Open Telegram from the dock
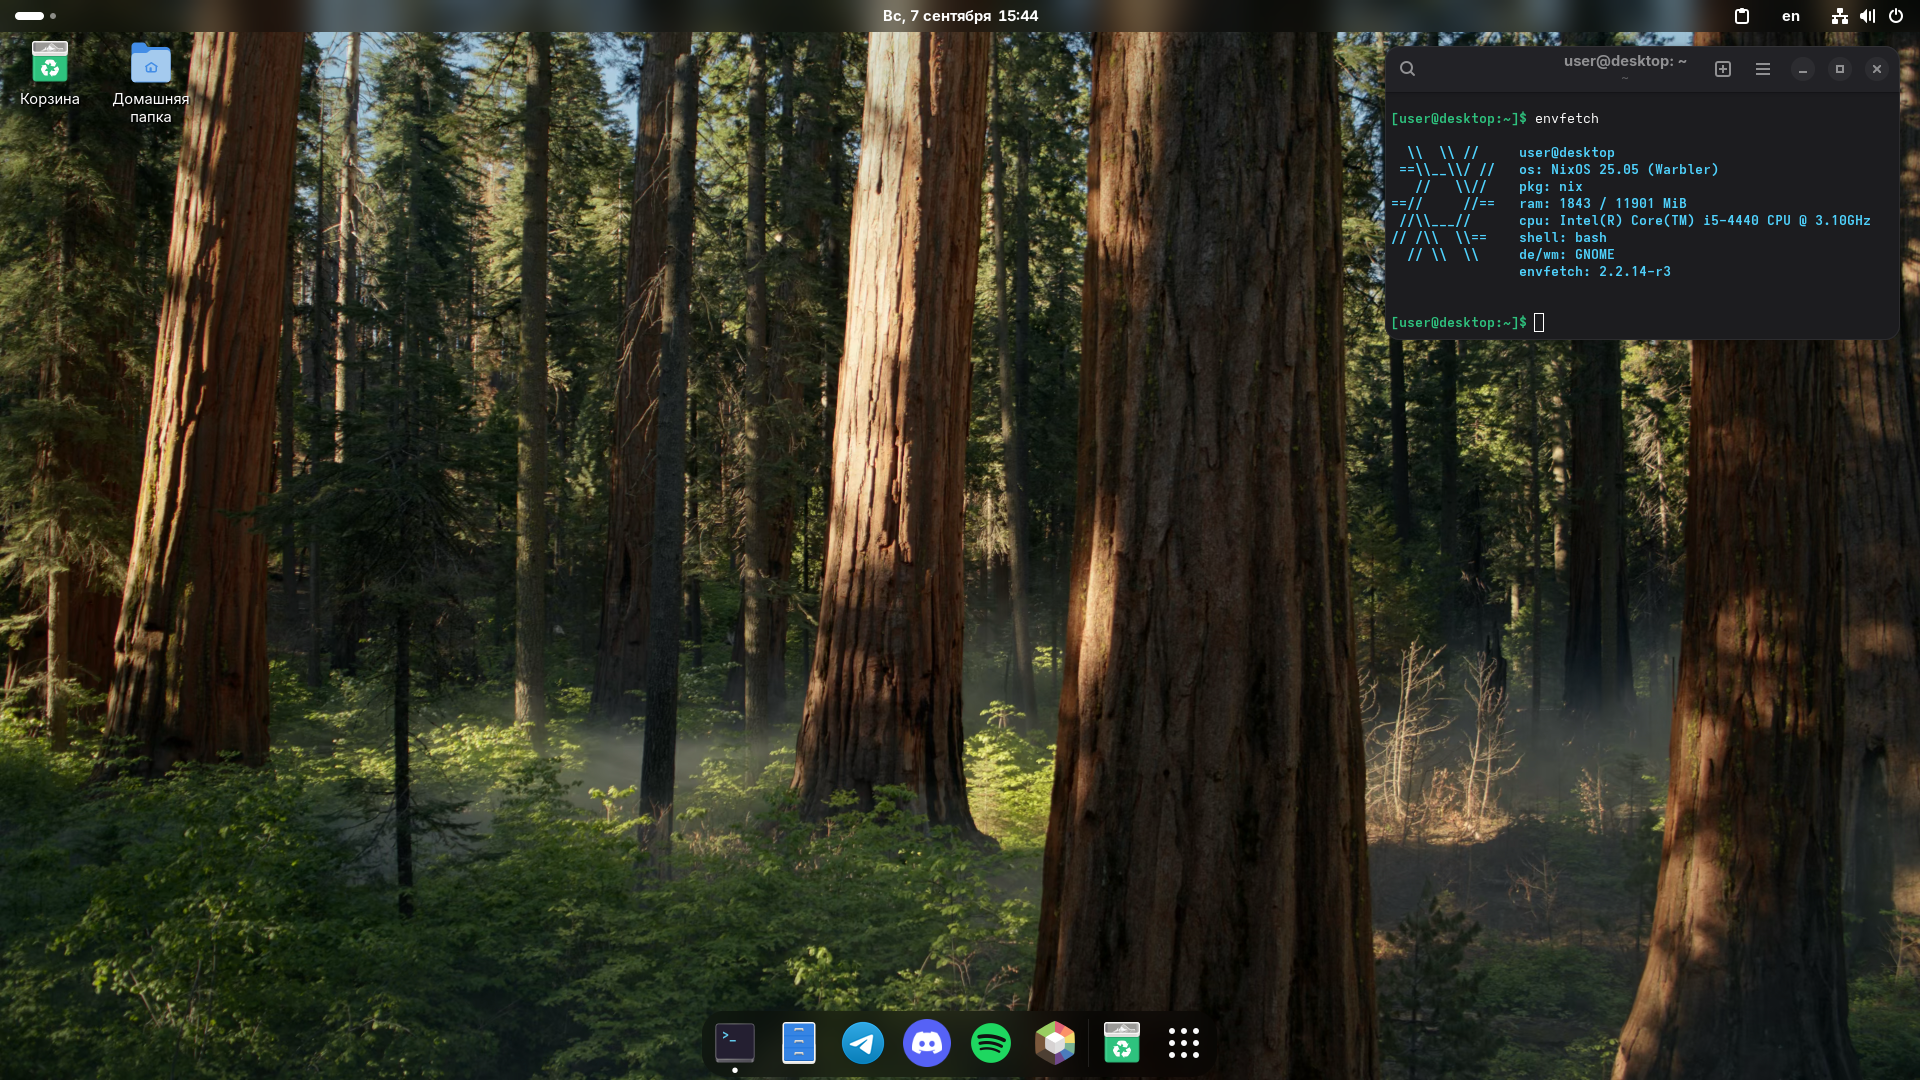The image size is (1920, 1080). (862, 1043)
